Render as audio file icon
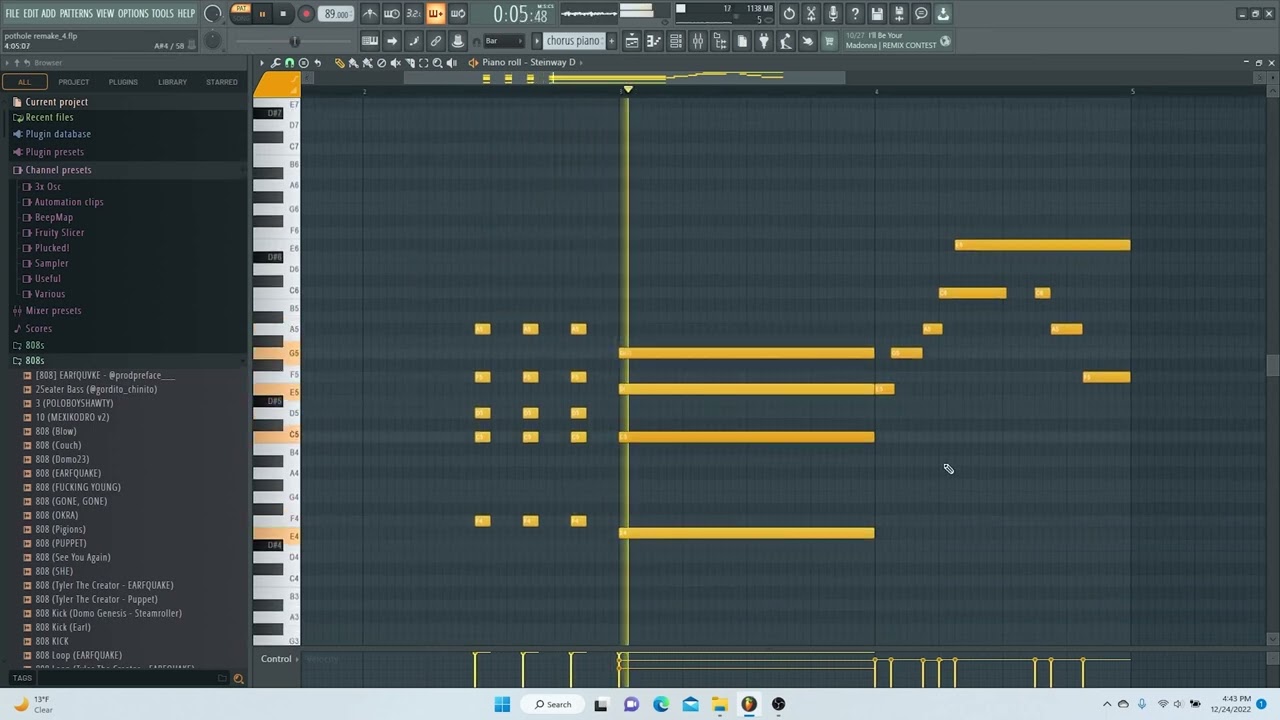 pos(899,14)
